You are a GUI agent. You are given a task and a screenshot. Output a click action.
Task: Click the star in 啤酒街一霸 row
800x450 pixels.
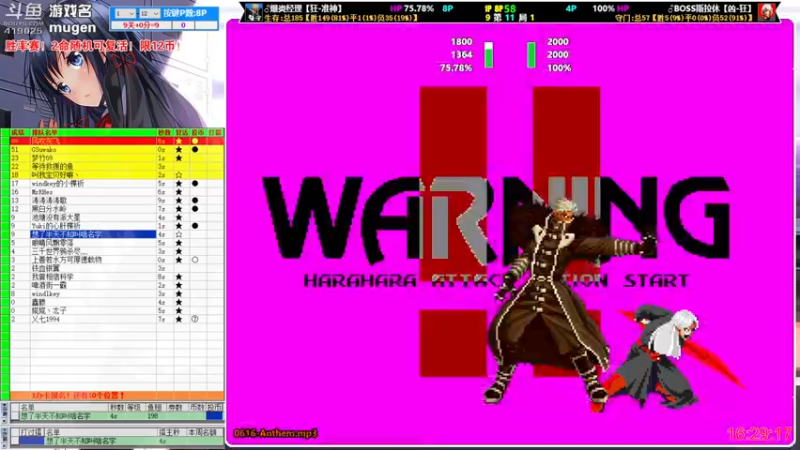pos(179,285)
